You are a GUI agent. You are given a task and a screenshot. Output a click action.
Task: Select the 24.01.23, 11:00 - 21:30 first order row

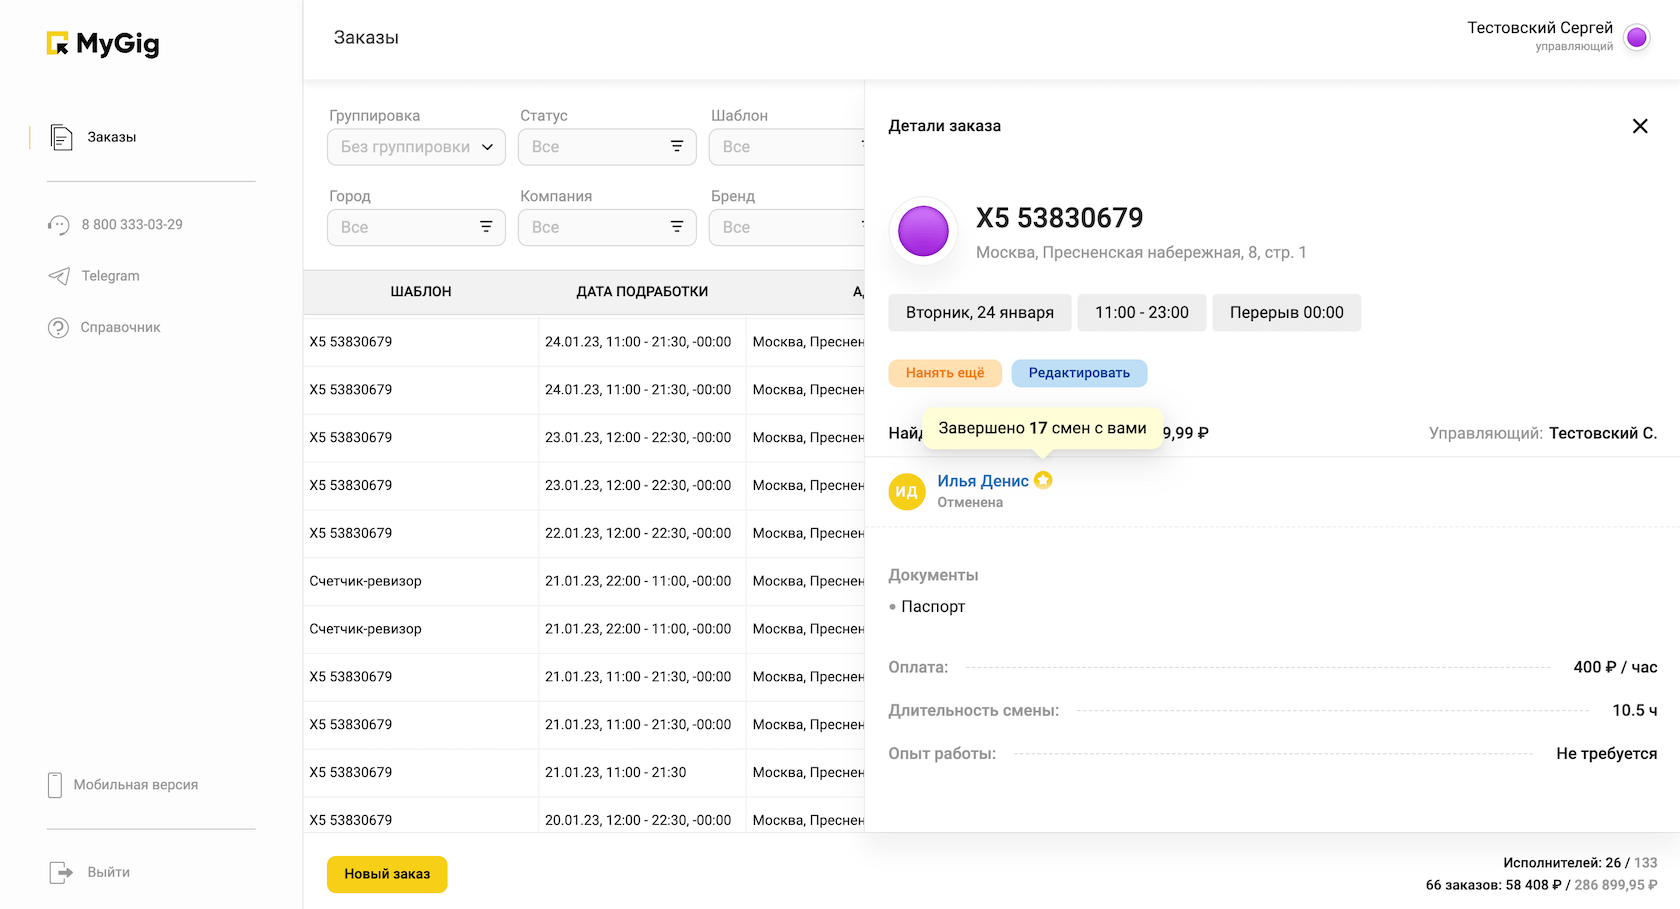coord(584,342)
